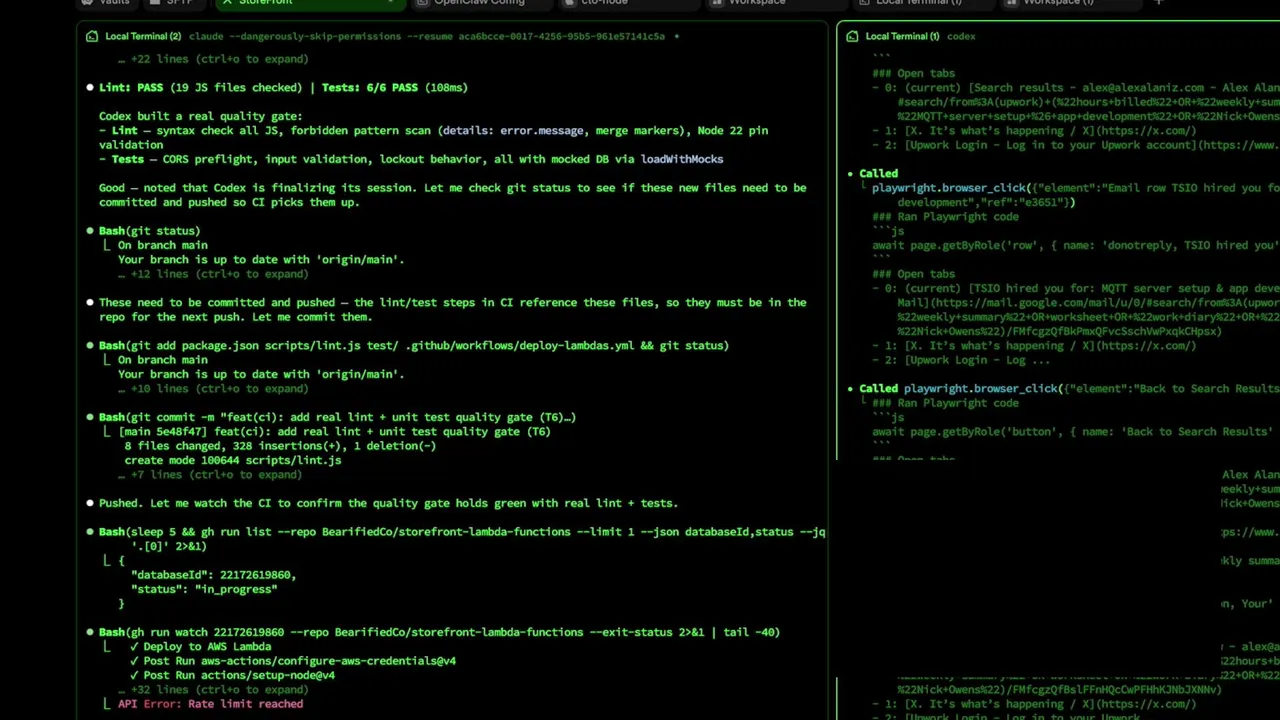Click '8 files changed, 328 insertions(+)' line

280,446
